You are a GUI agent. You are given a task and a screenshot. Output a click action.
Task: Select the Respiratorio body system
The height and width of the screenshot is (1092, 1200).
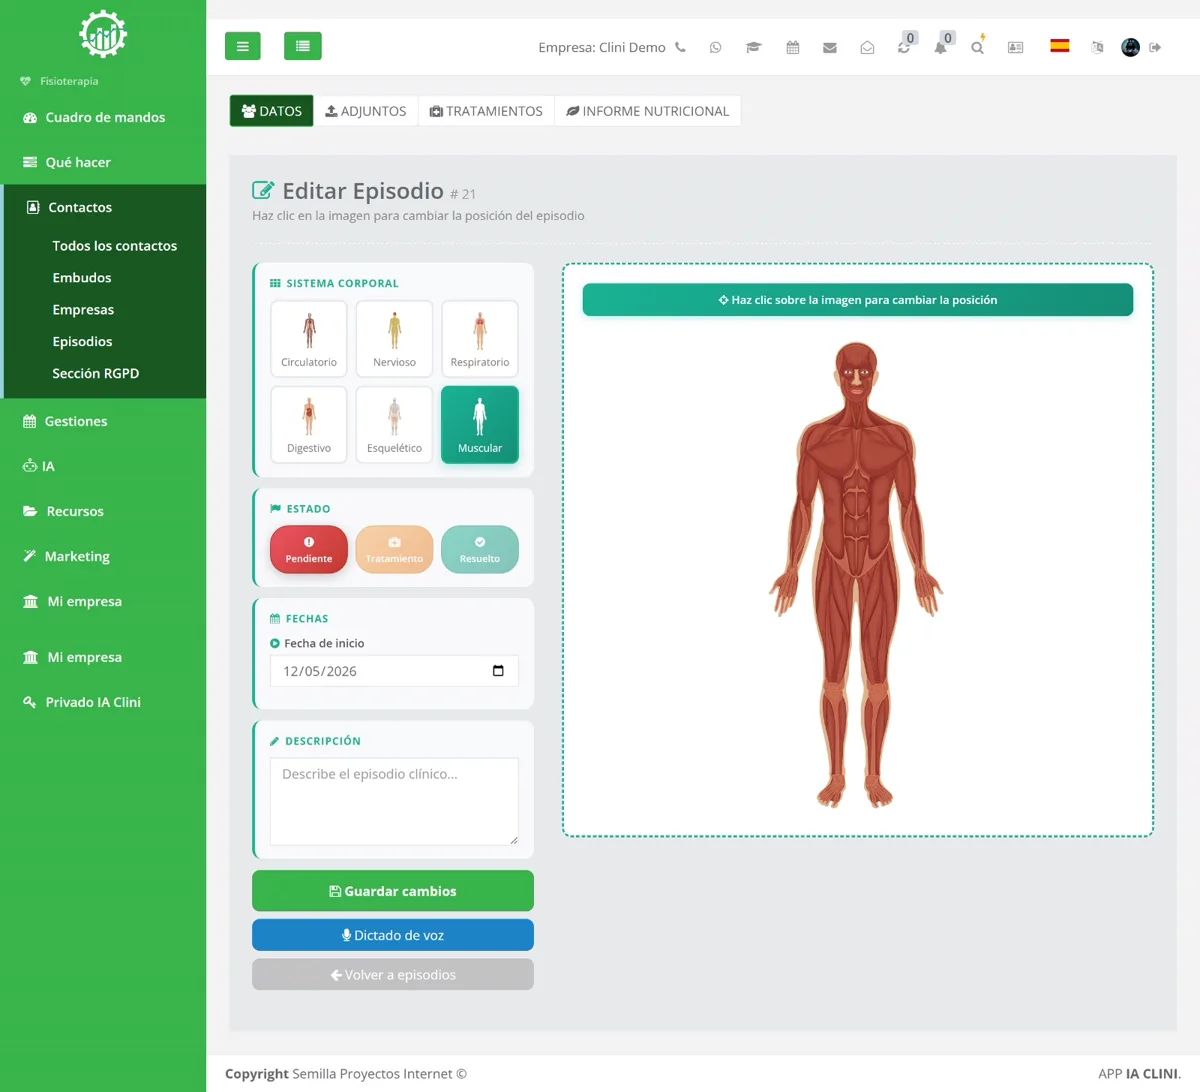480,338
